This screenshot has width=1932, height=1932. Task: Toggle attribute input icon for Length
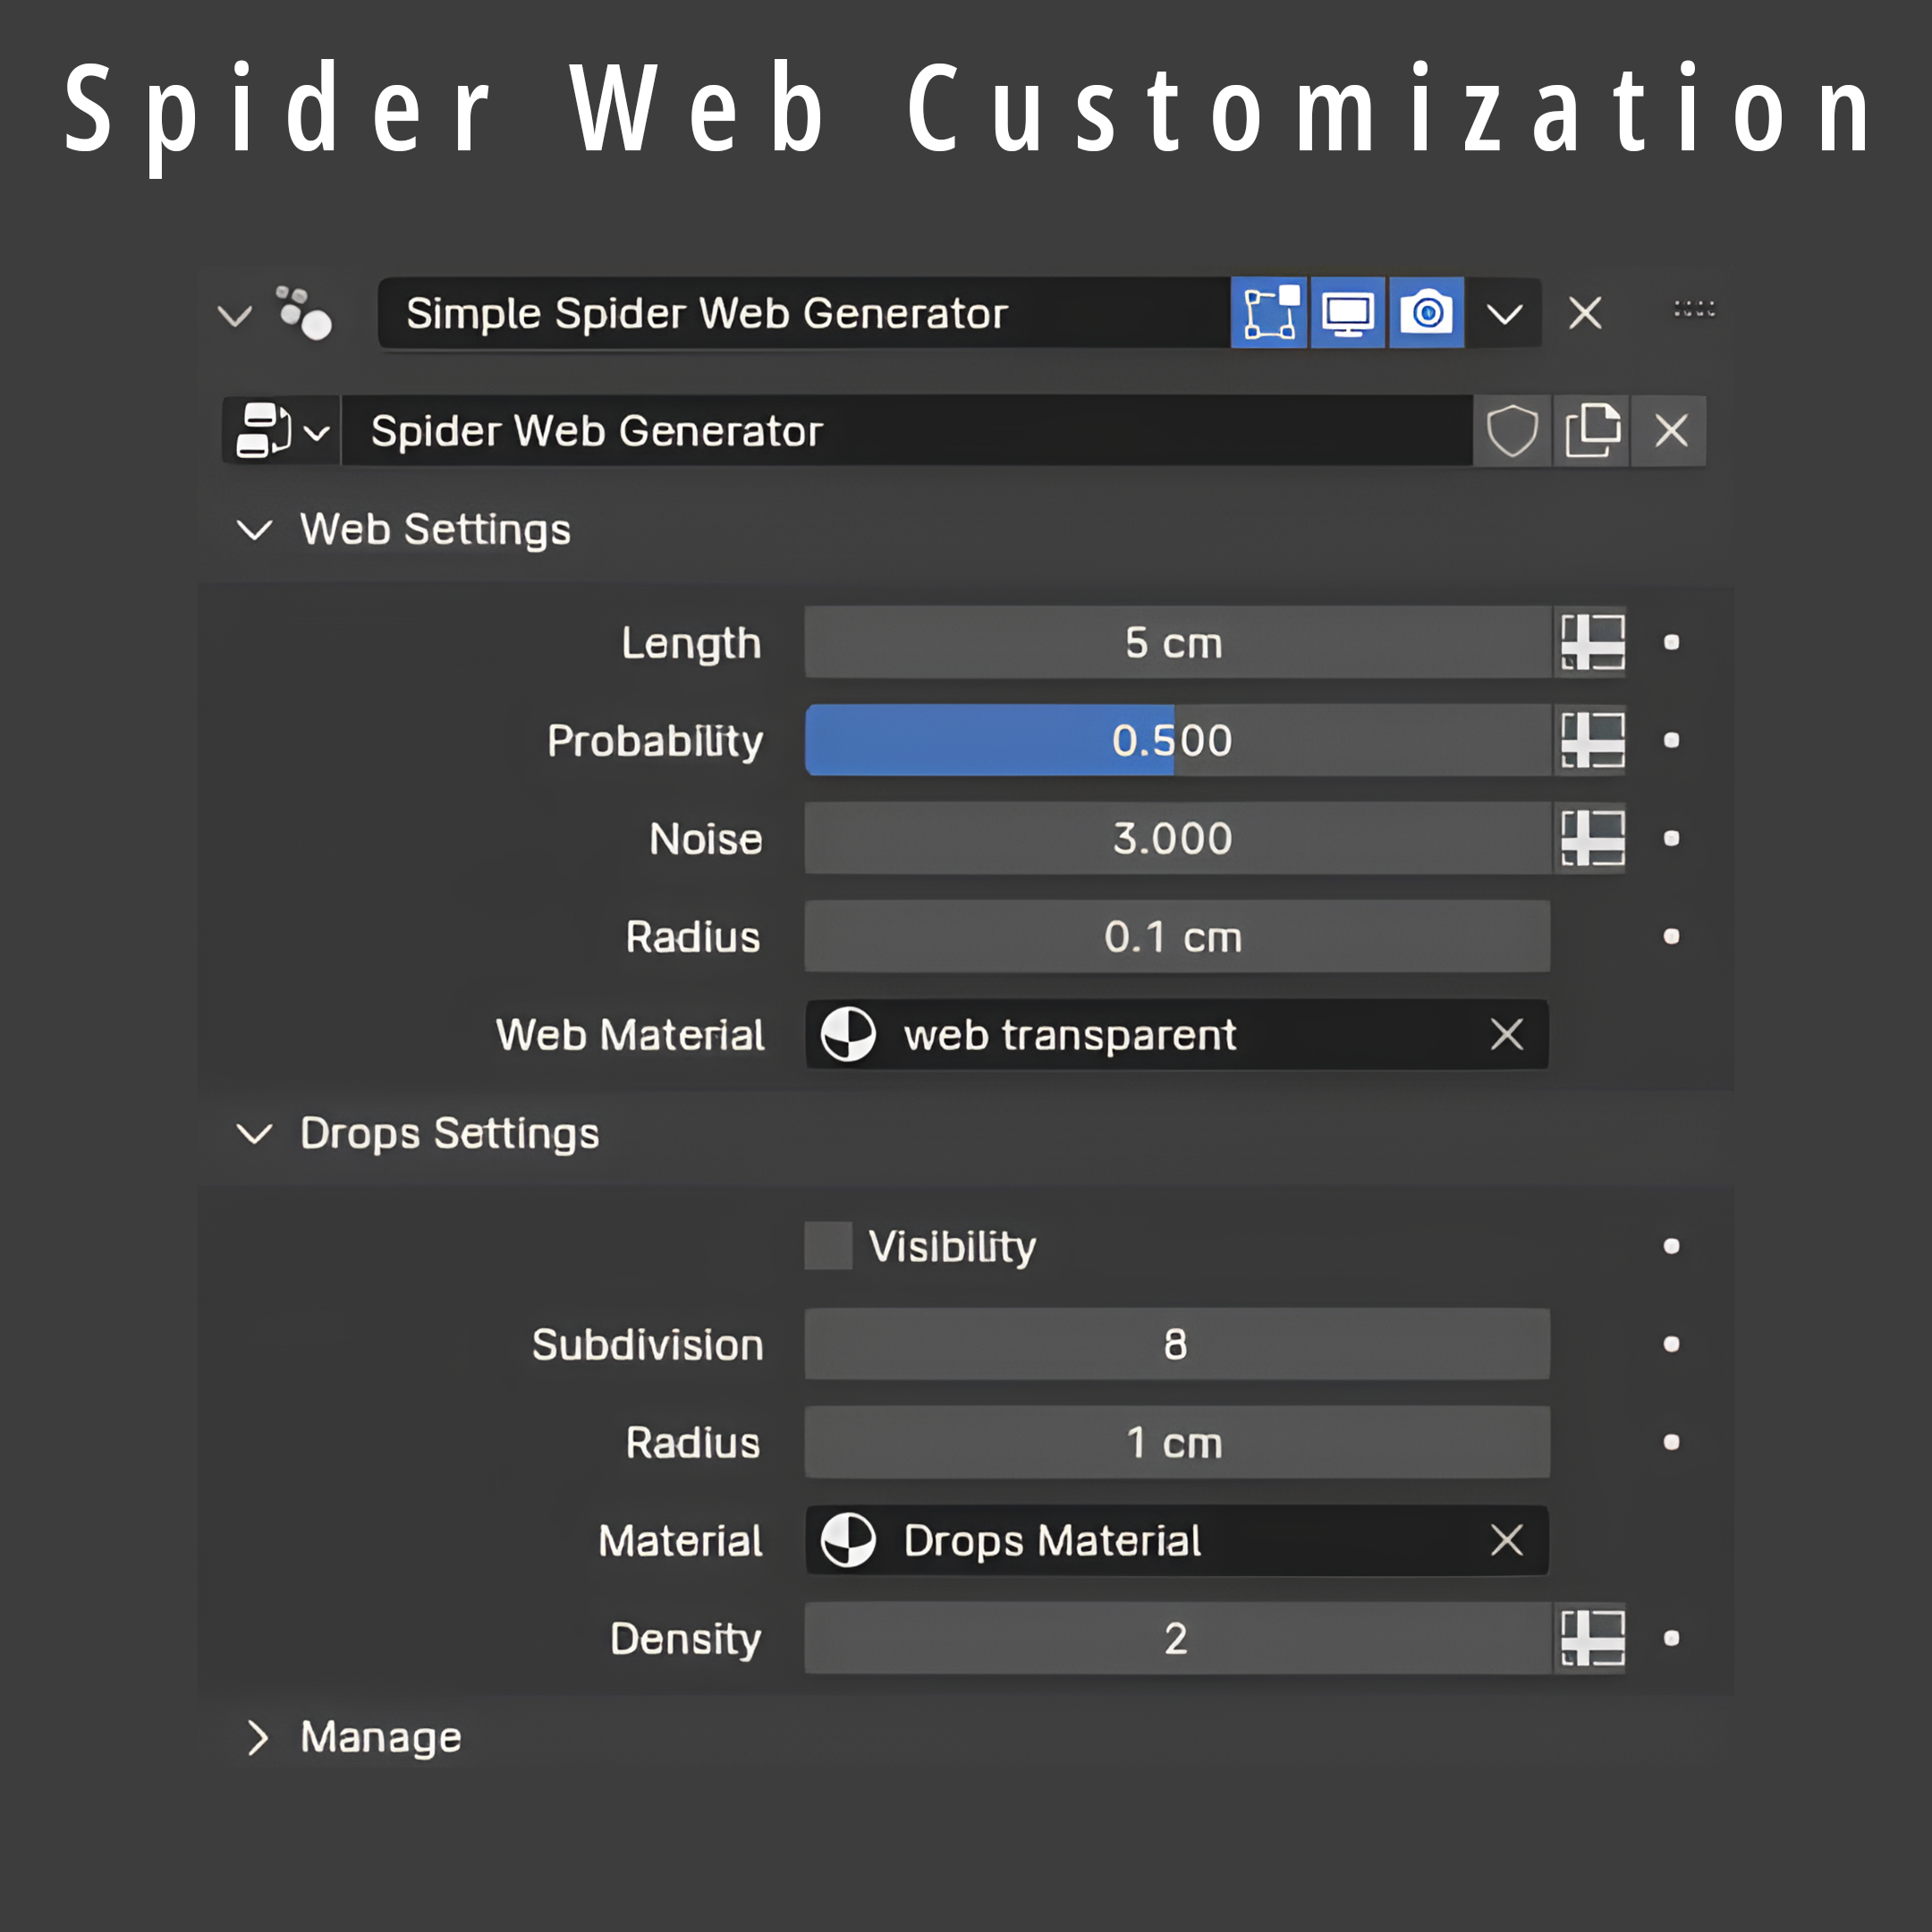click(1592, 642)
